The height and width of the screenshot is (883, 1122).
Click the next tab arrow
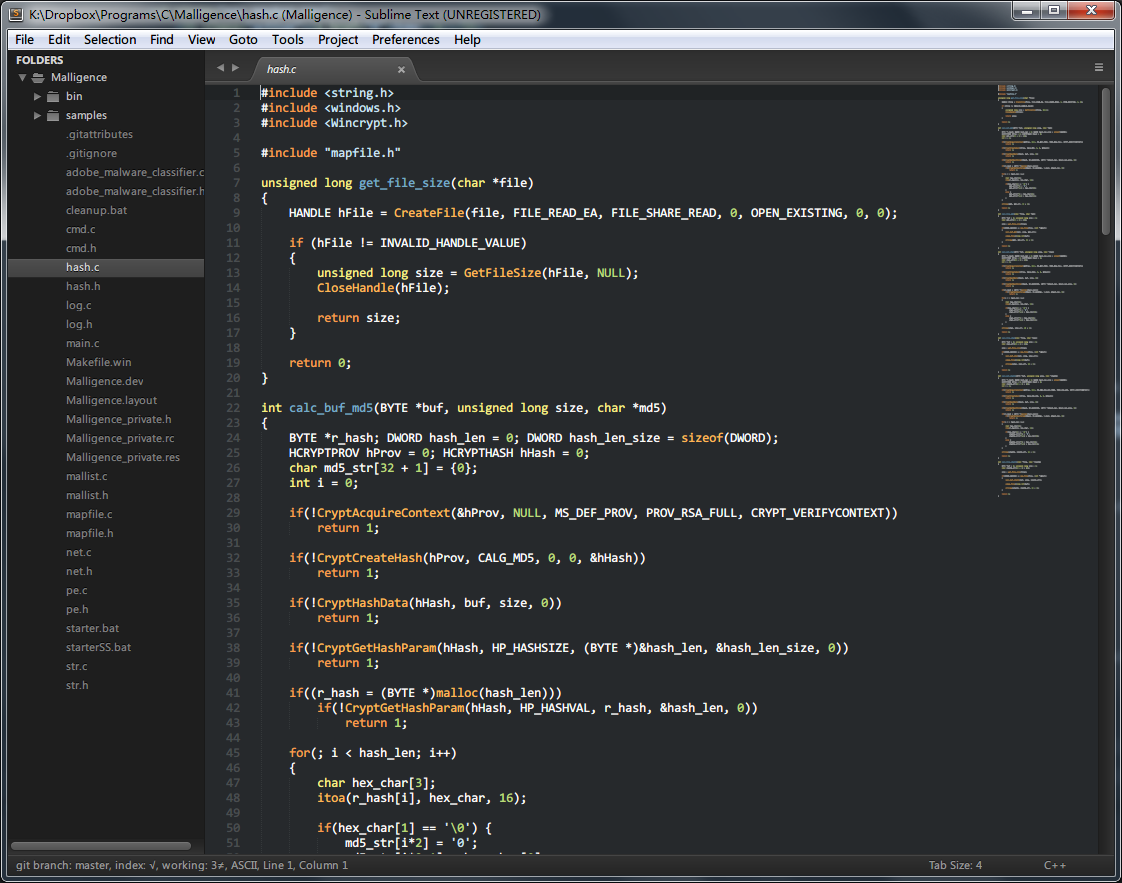[236, 68]
